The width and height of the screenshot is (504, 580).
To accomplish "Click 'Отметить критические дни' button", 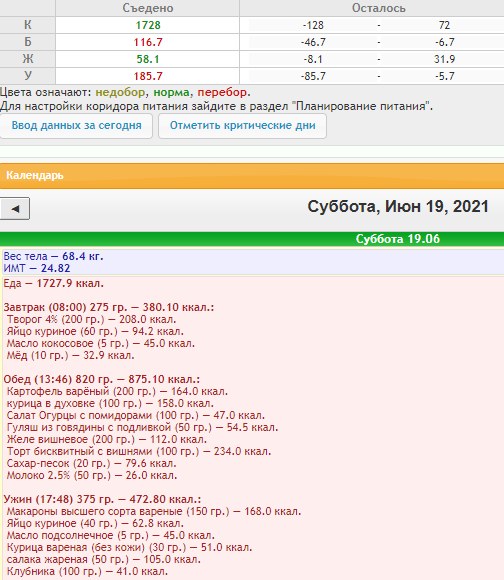I will (243, 126).
